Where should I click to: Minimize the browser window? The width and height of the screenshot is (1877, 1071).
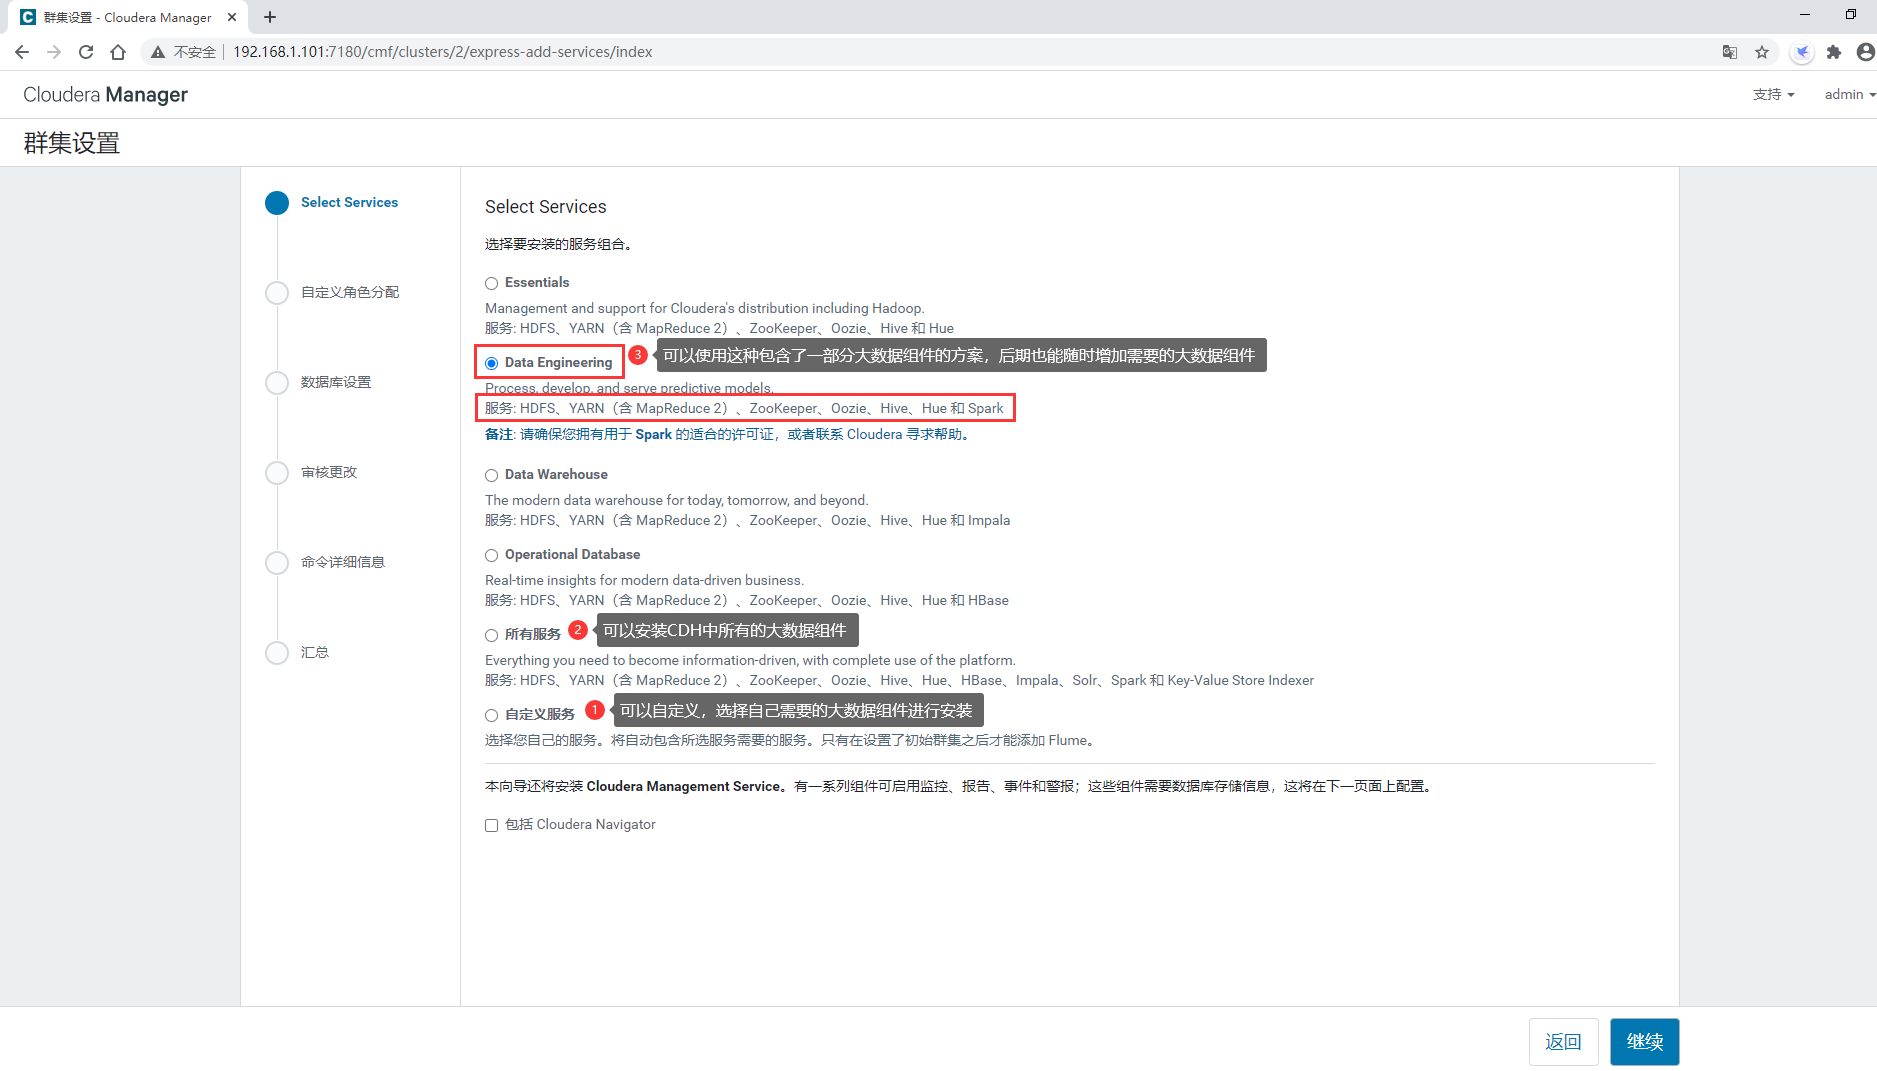click(1805, 15)
